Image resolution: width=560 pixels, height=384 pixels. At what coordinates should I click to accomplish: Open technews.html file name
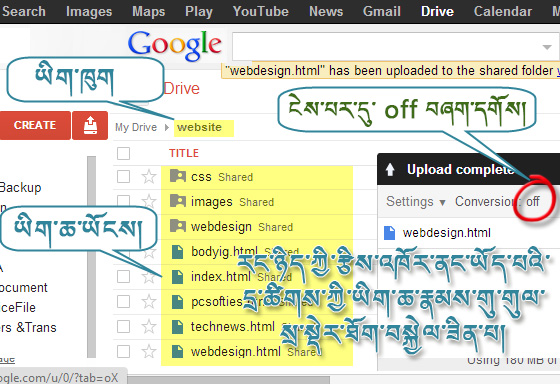click(233, 327)
